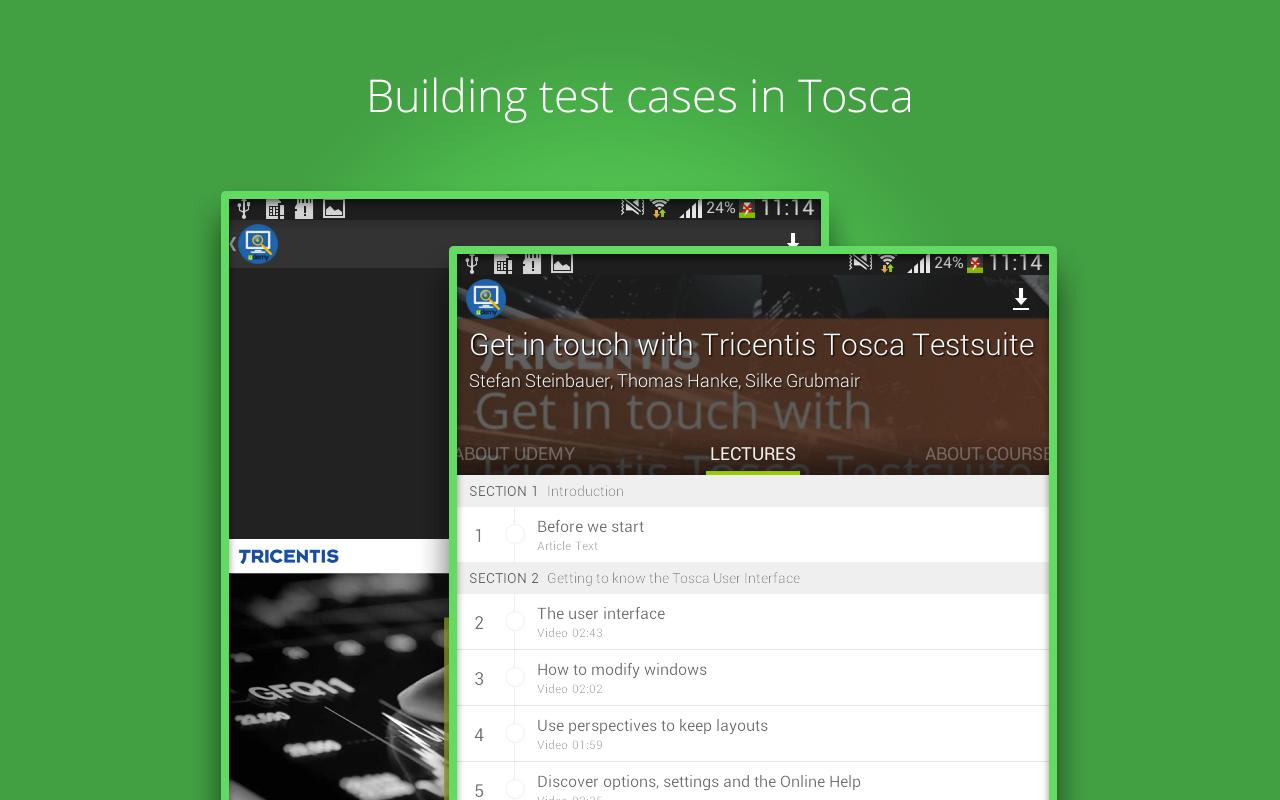Play 'Discover options, settings and the Online Help'

pos(699,782)
